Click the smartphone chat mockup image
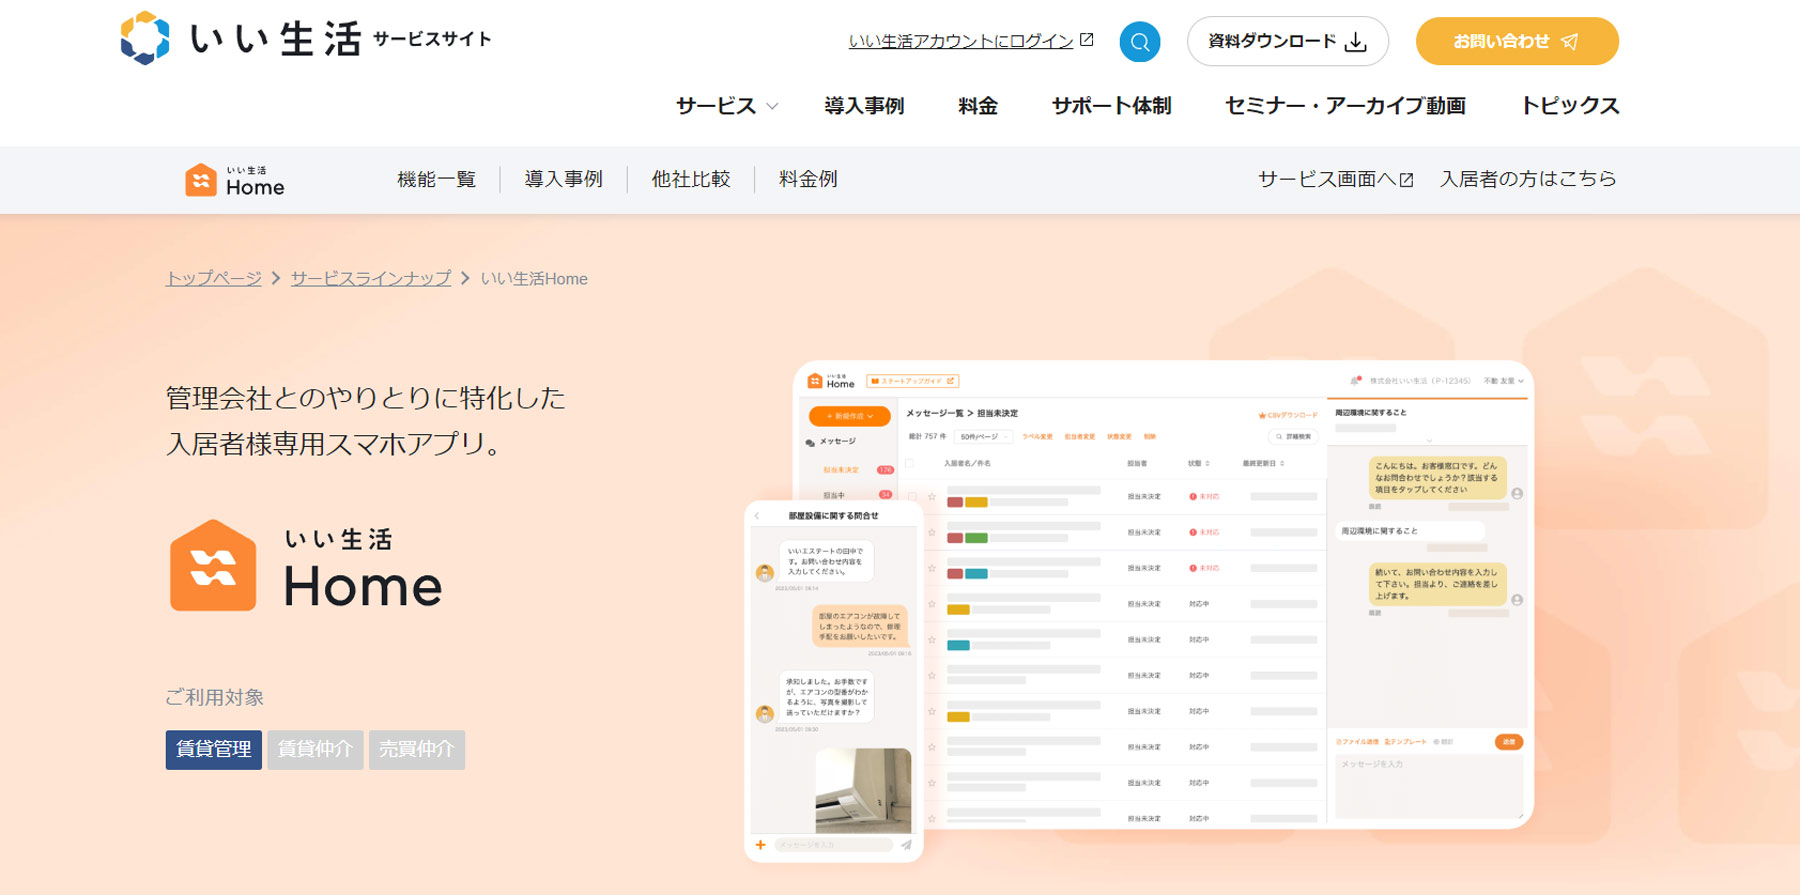The height and width of the screenshot is (895, 1800). pyautogui.click(x=834, y=681)
